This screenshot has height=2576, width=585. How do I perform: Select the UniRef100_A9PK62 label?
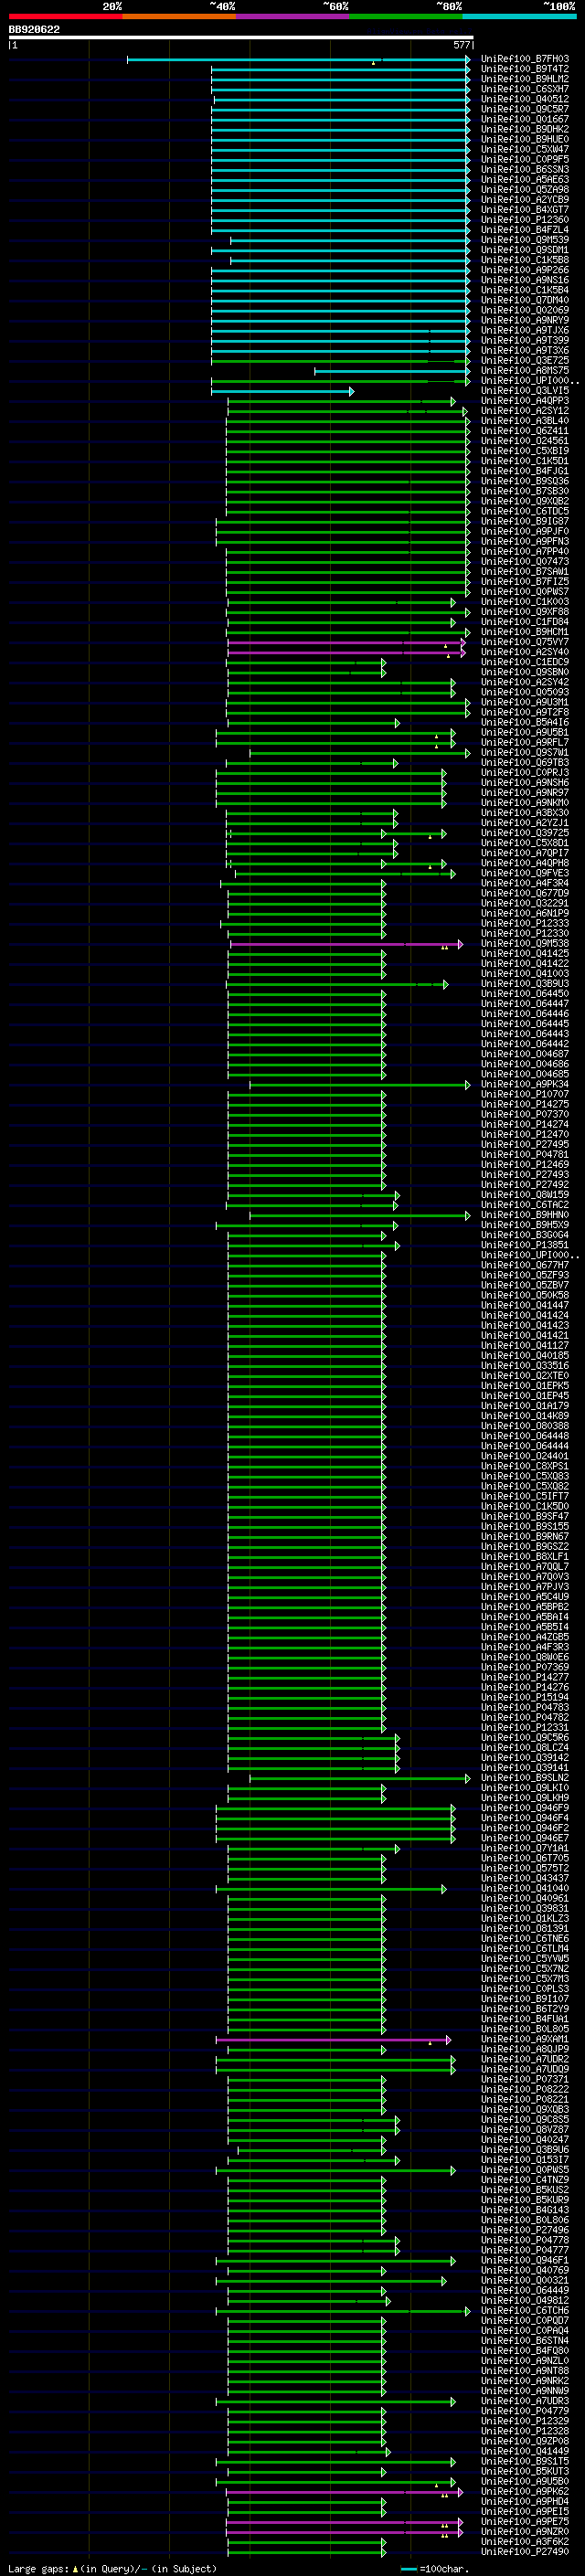[525, 2492]
